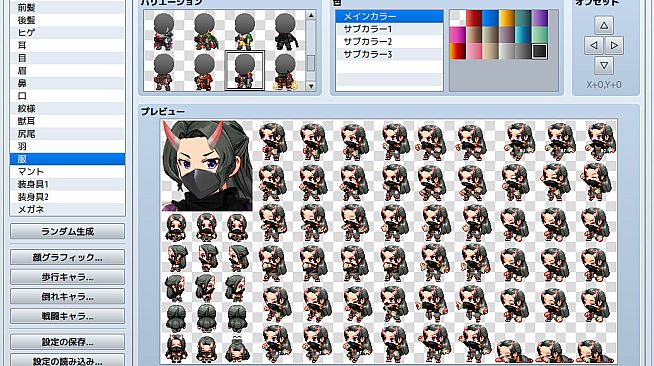Screen dimensions: 654x366
Task: Choose 尻尾 in the parts list
Action: (x=67, y=134)
